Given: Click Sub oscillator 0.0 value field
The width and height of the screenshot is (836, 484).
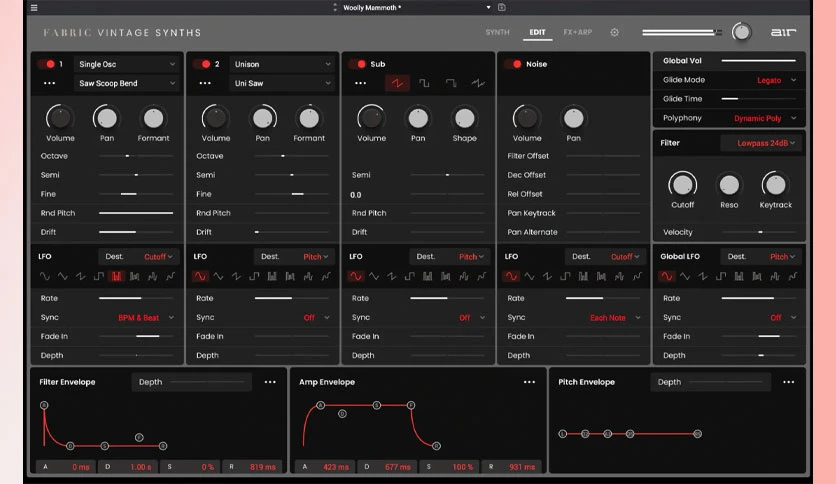Looking at the screenshot, I should click(x=356, y=195).
